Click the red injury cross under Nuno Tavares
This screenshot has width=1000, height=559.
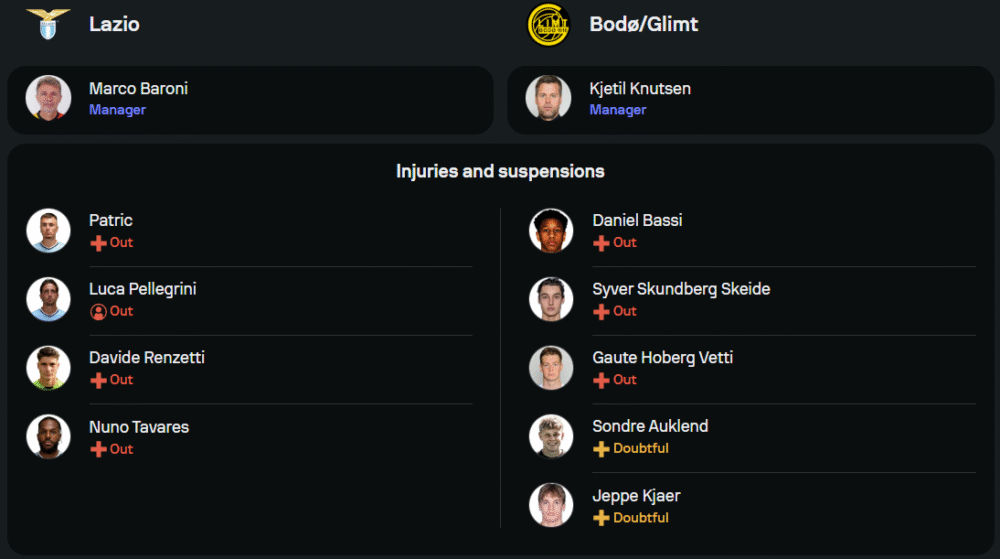pyautogui.click(x=98, y=449)
